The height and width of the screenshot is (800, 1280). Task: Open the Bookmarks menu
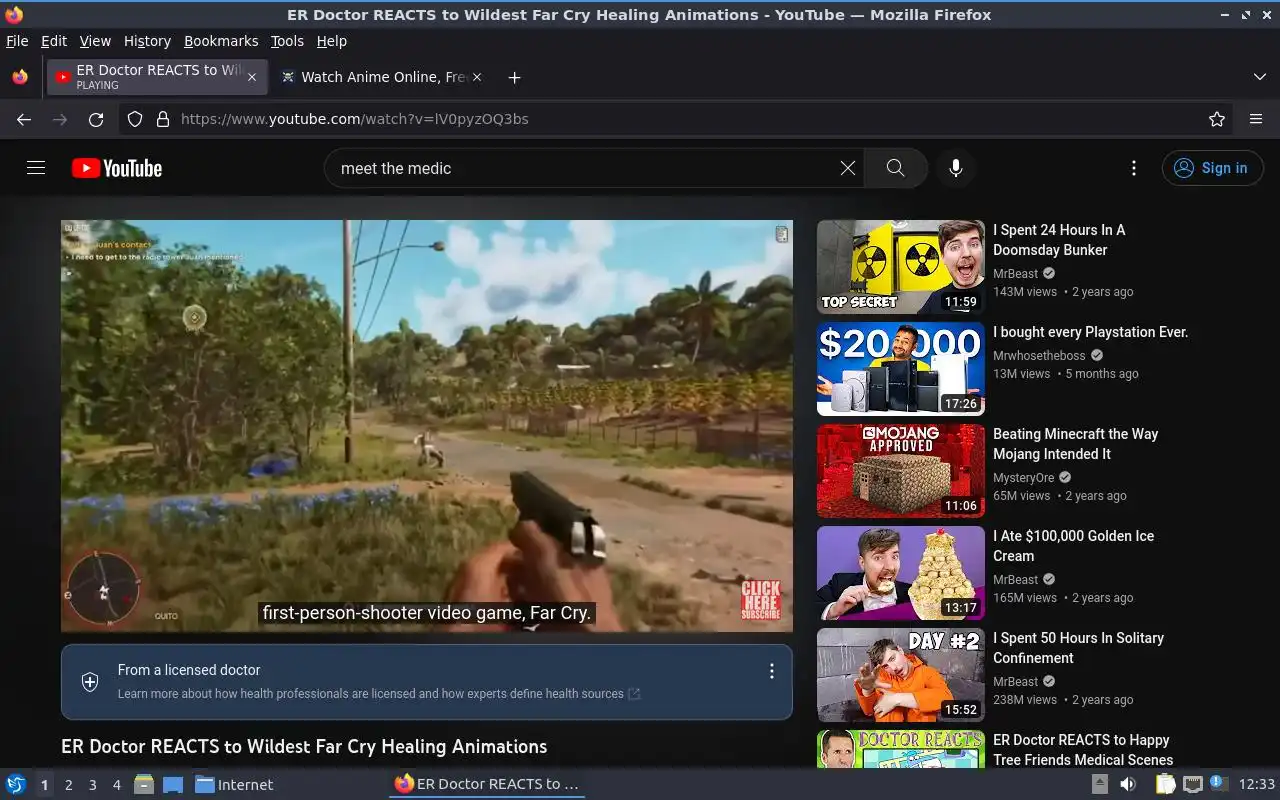tap(221, 41)
